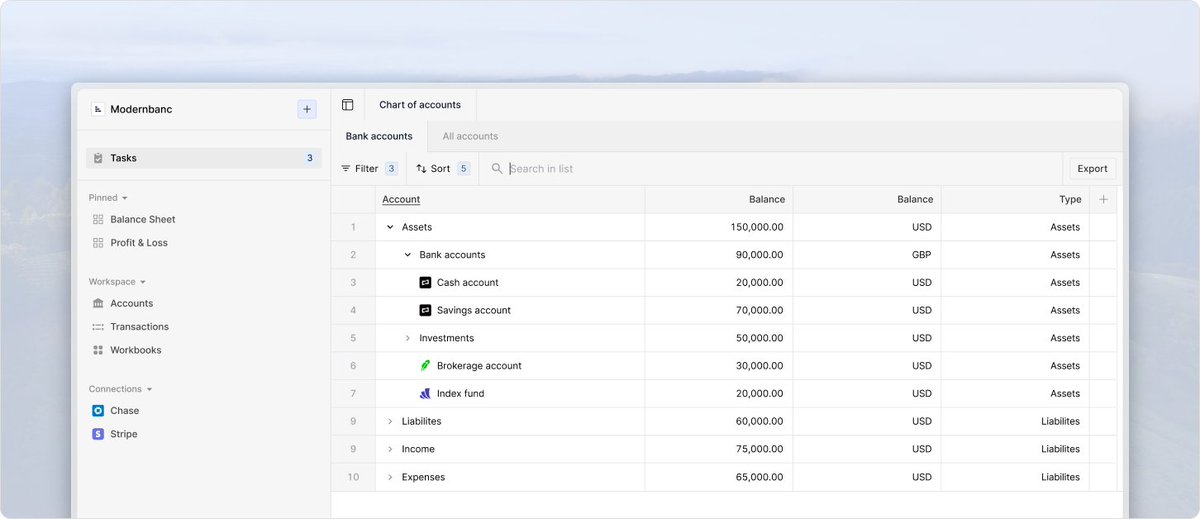The image size is (1200, 519).
Task: Open the Chart of accounts tab
Action: 420,105
